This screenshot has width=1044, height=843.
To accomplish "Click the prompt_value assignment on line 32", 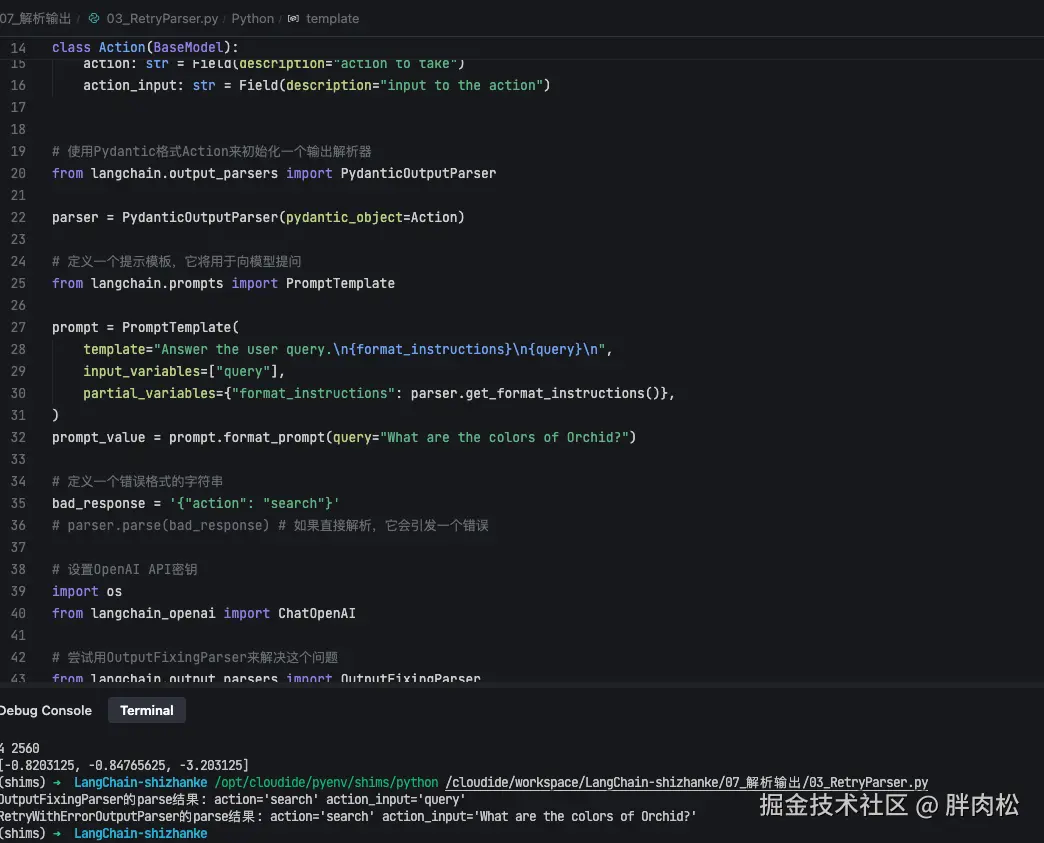I will tap(343, 437).
